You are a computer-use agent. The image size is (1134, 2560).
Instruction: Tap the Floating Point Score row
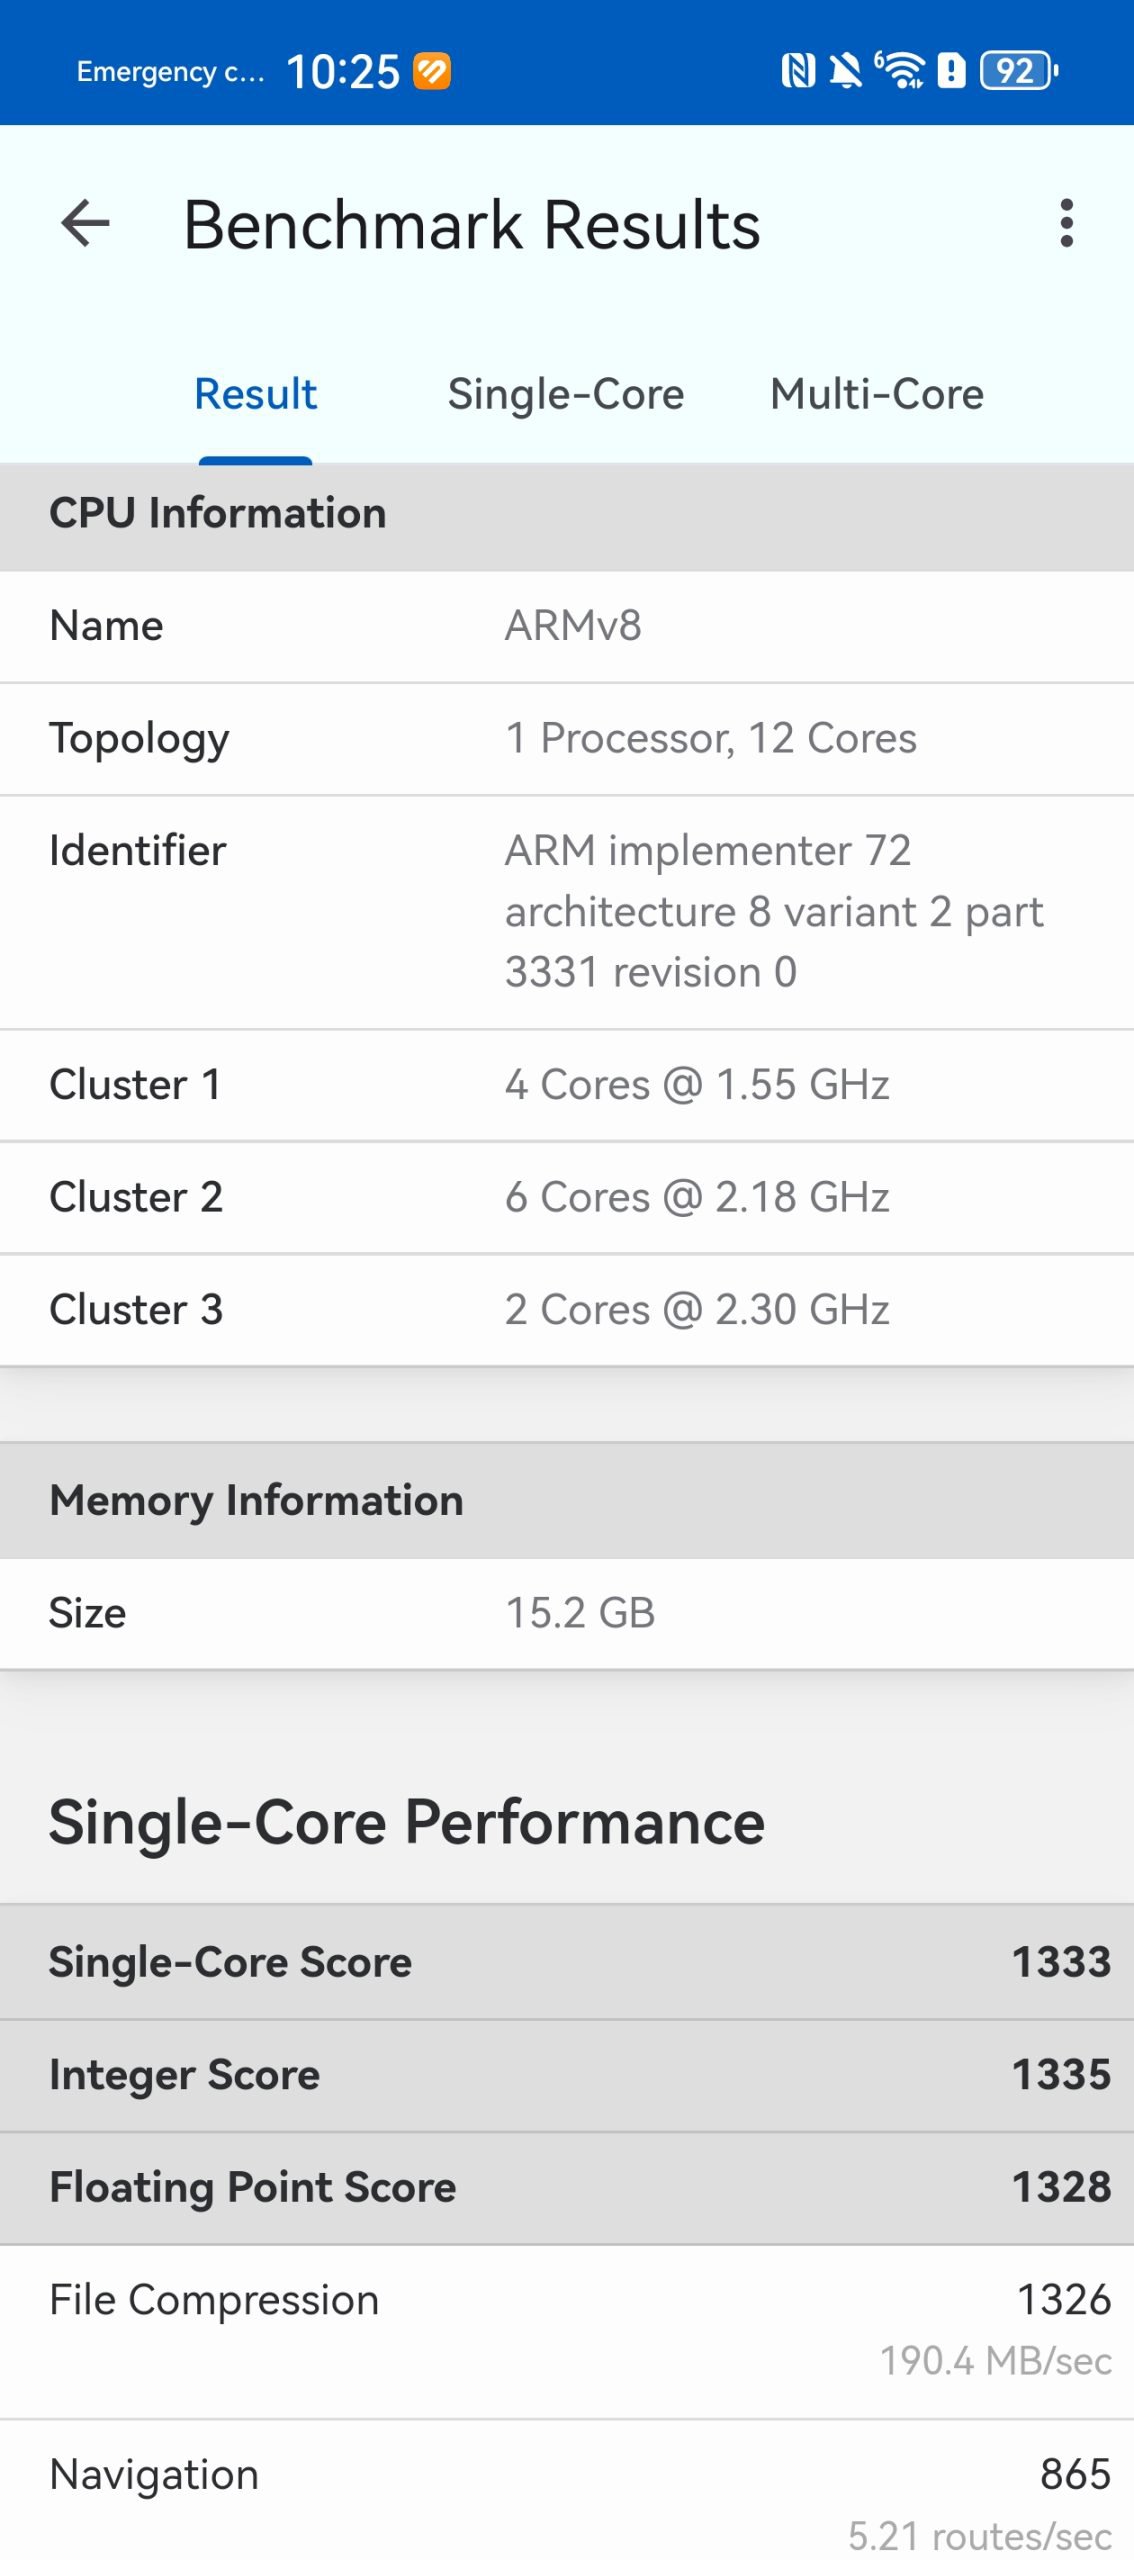(x=567, y=2187)
